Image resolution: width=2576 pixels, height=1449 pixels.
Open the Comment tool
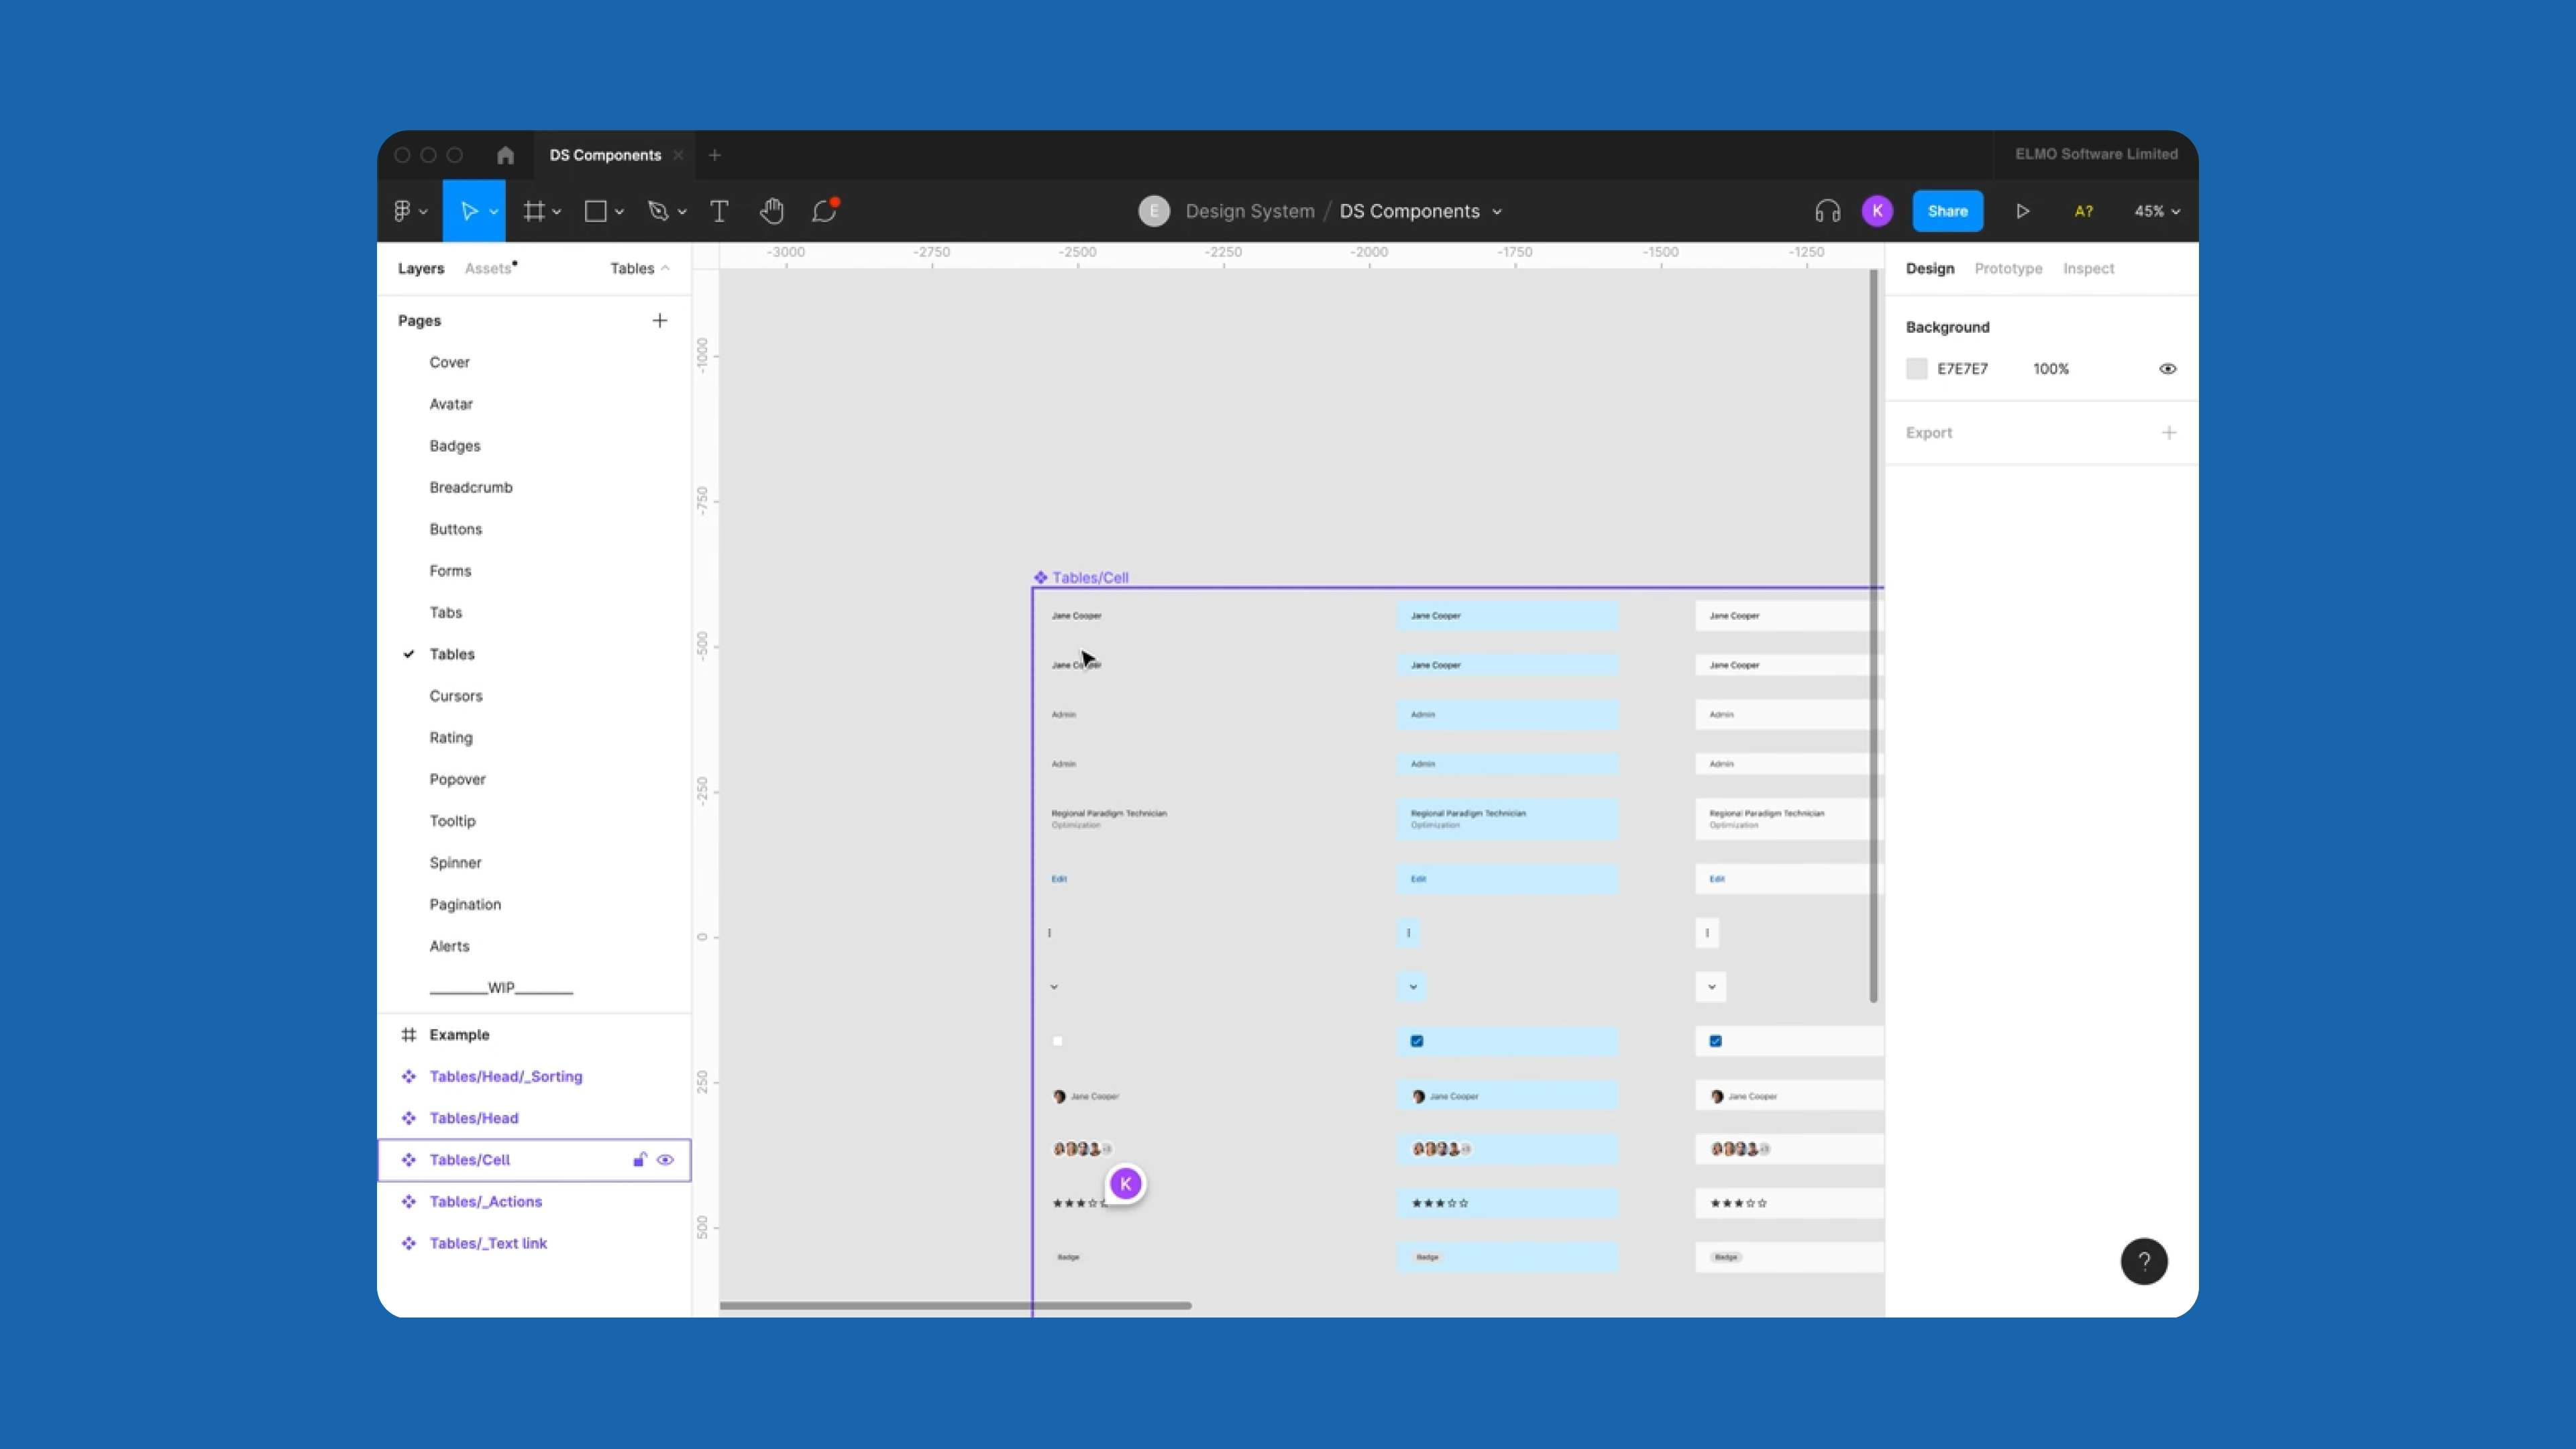coord(824,211)
